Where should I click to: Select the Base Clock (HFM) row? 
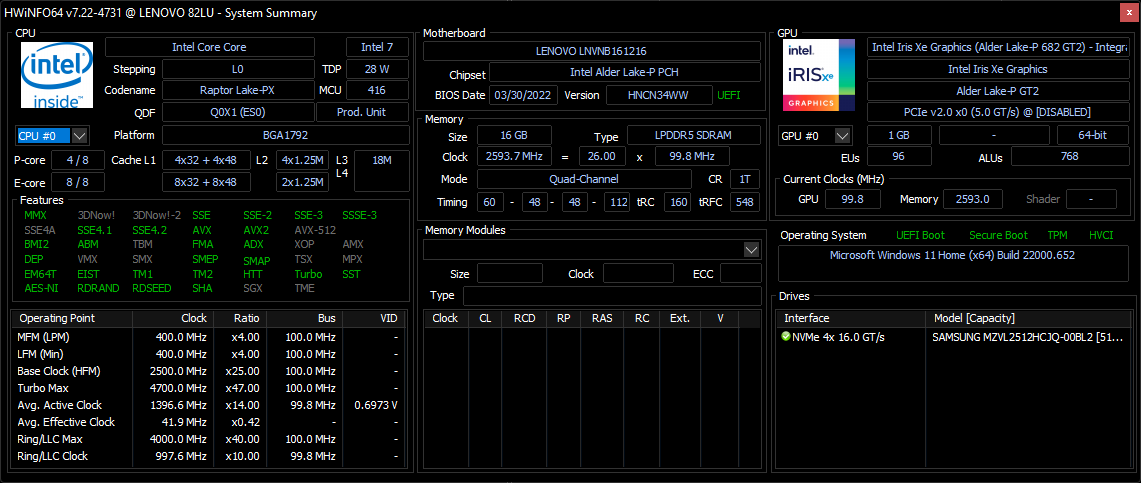207,371
